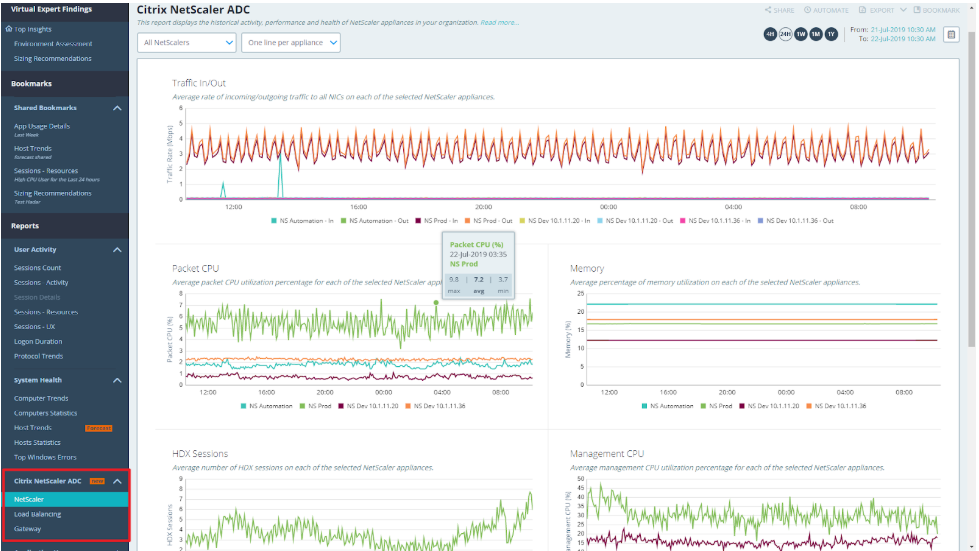979x551 pixels.
Task: Open the Computer Trends report
Action: click(41, 398)
